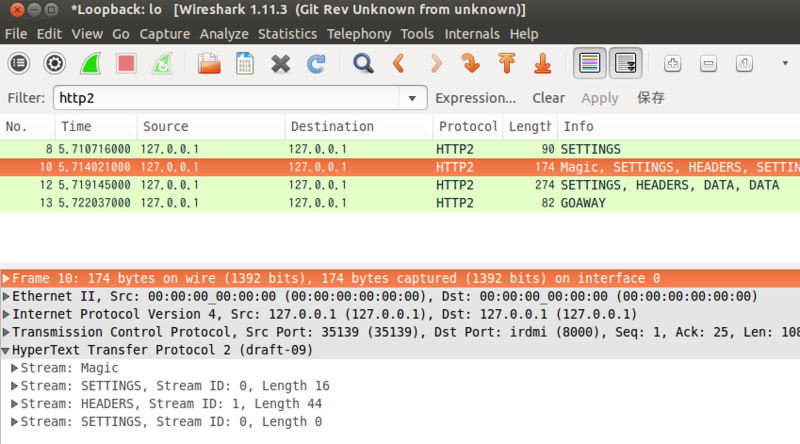Go to packet with specified number

[470, 64]
